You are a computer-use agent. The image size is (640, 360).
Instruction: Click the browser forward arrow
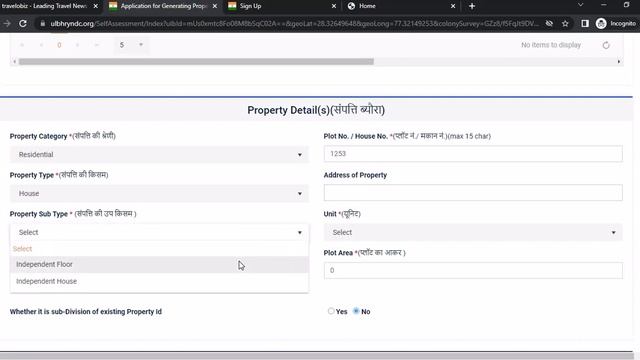coord(7,24)
